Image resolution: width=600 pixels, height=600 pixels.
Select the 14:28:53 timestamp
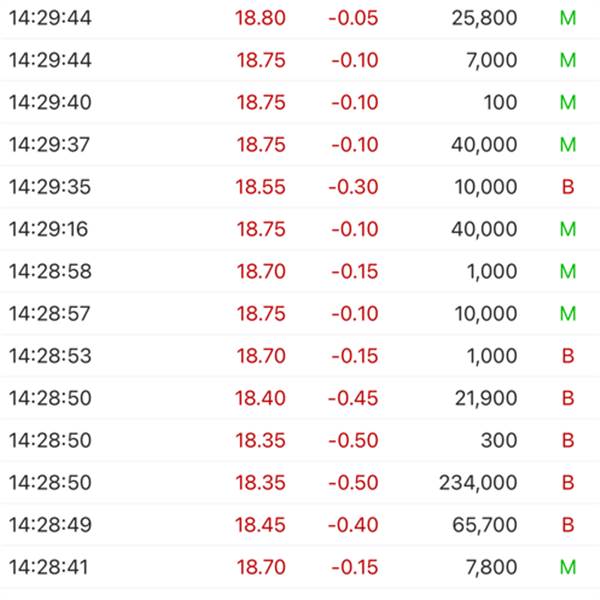[x=50, y=356]
